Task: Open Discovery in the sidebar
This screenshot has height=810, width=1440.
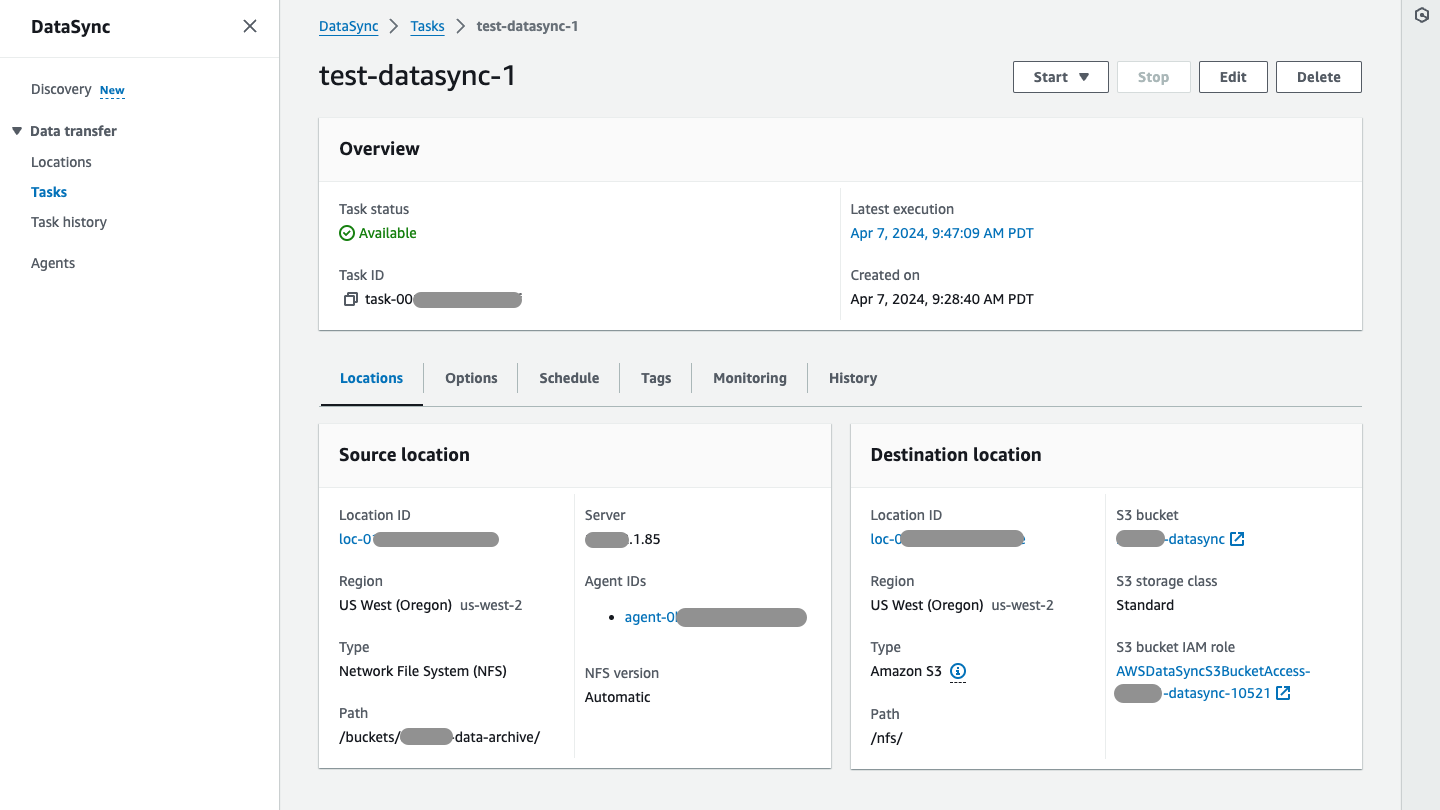Action: (x=61, y=89)
